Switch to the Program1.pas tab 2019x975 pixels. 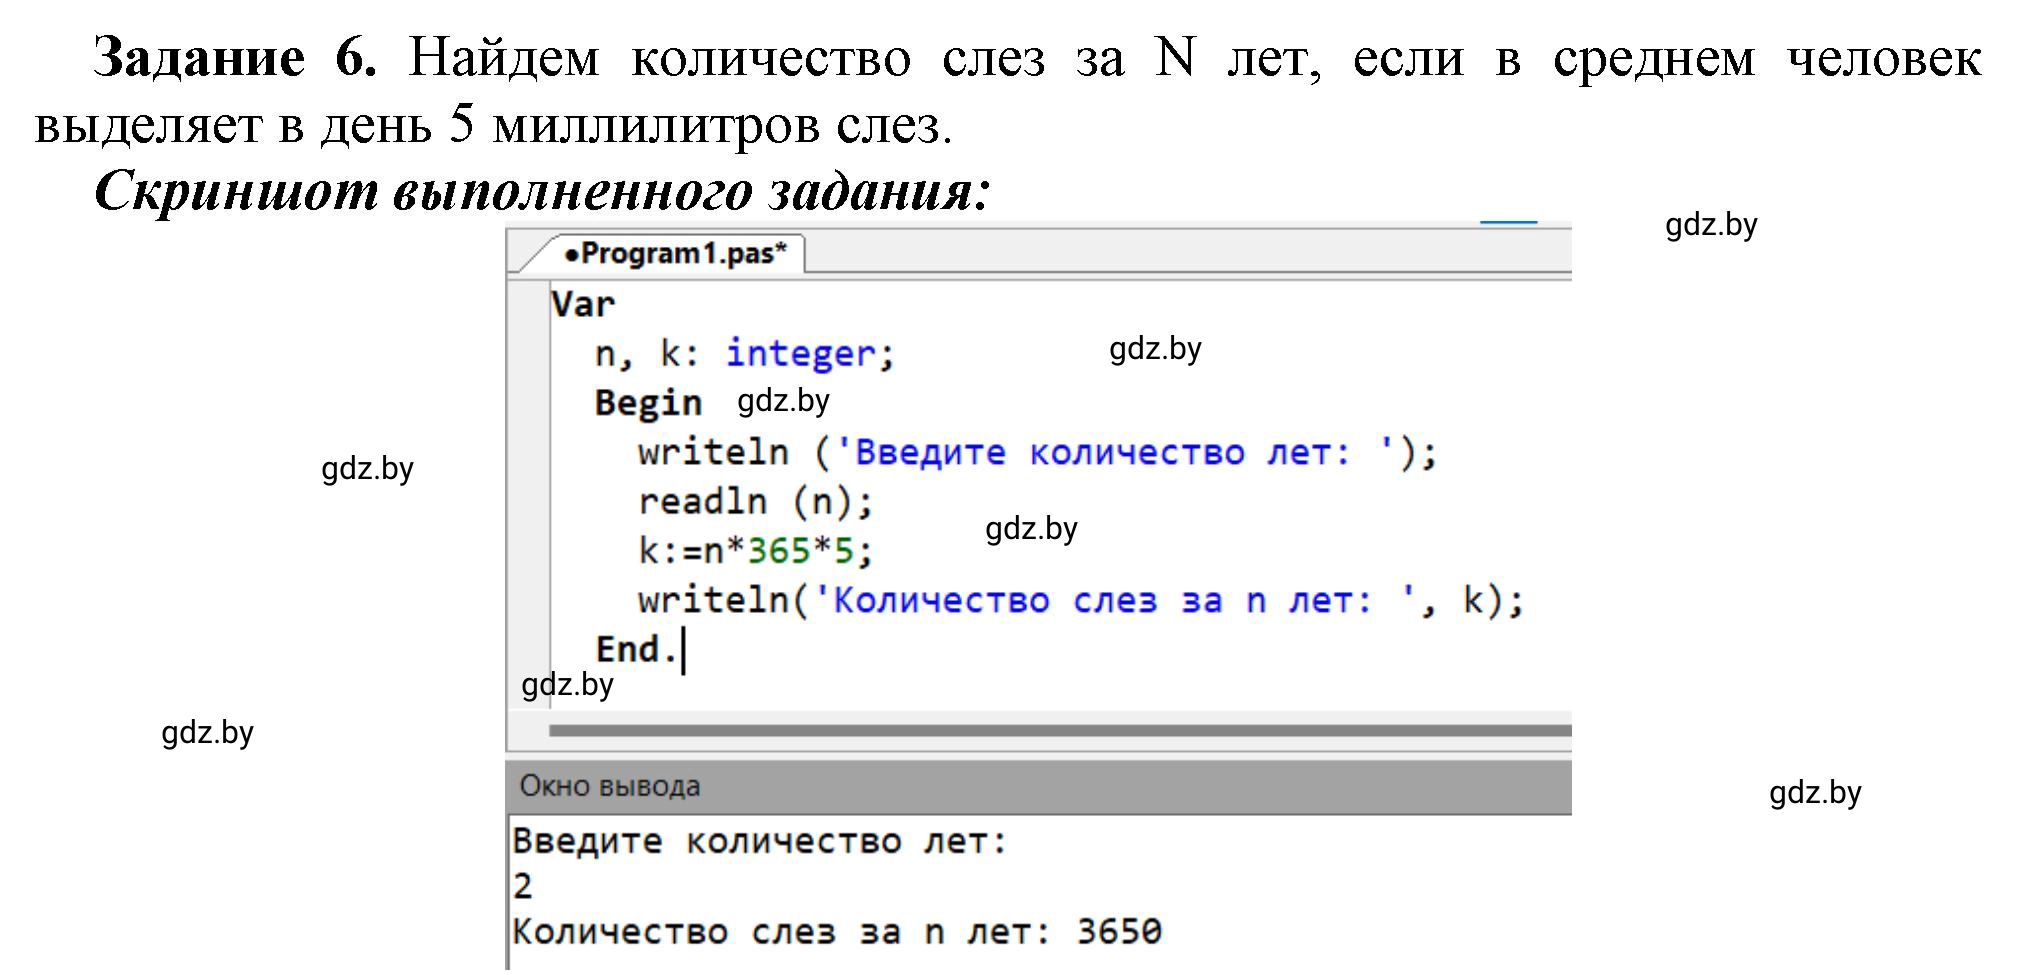tap(674, 253)
